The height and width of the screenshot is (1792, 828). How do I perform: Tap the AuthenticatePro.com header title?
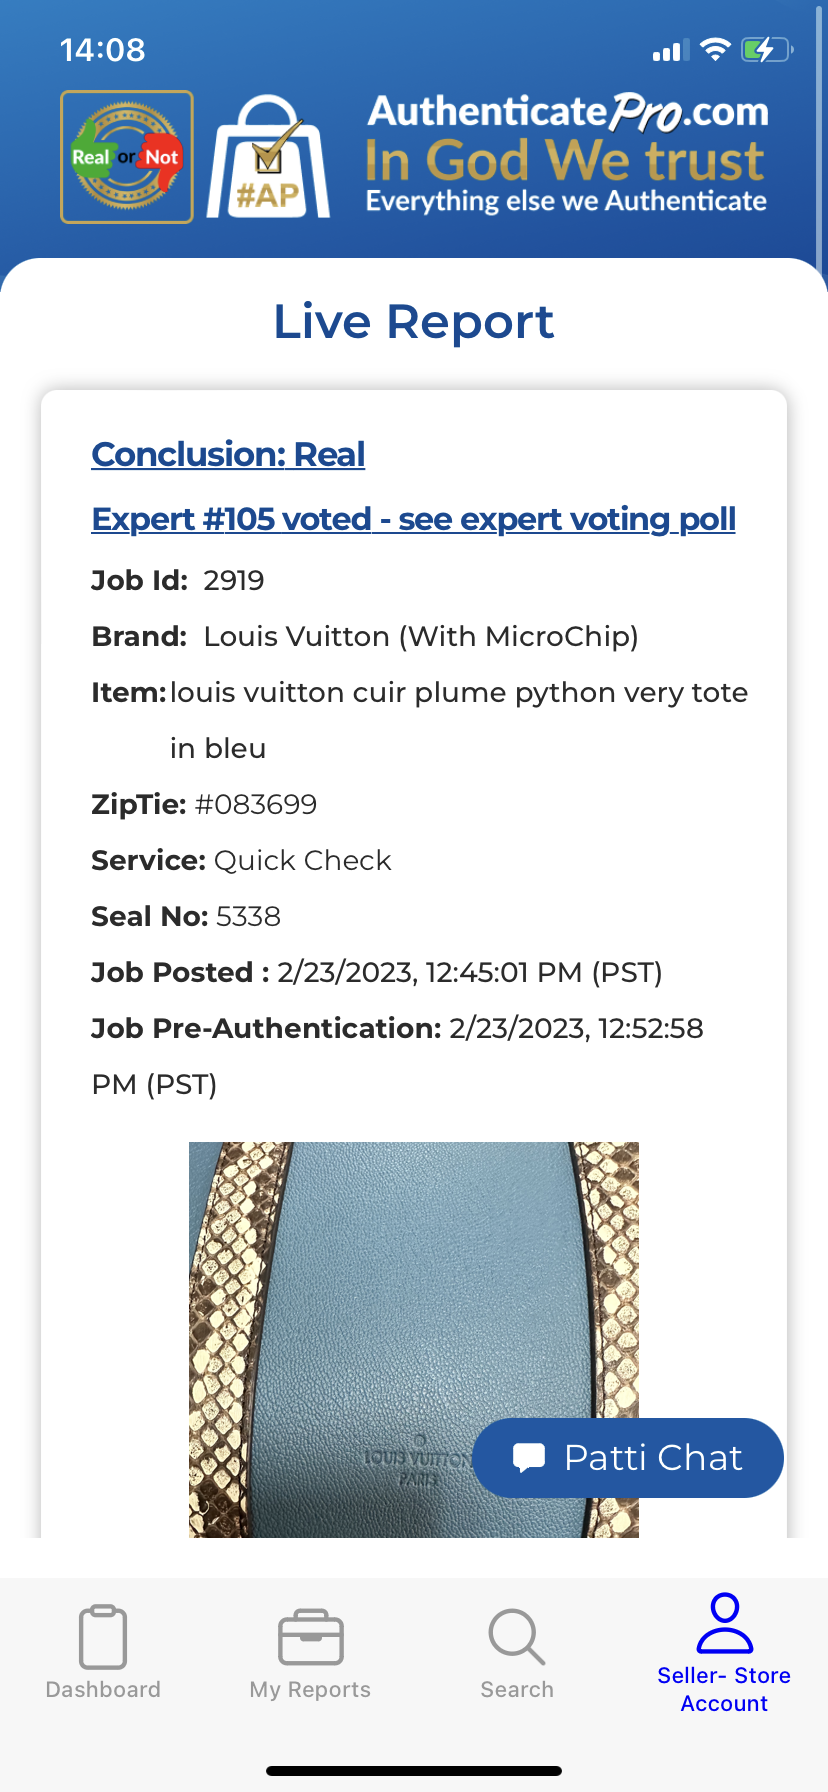[x=568, y=112]
